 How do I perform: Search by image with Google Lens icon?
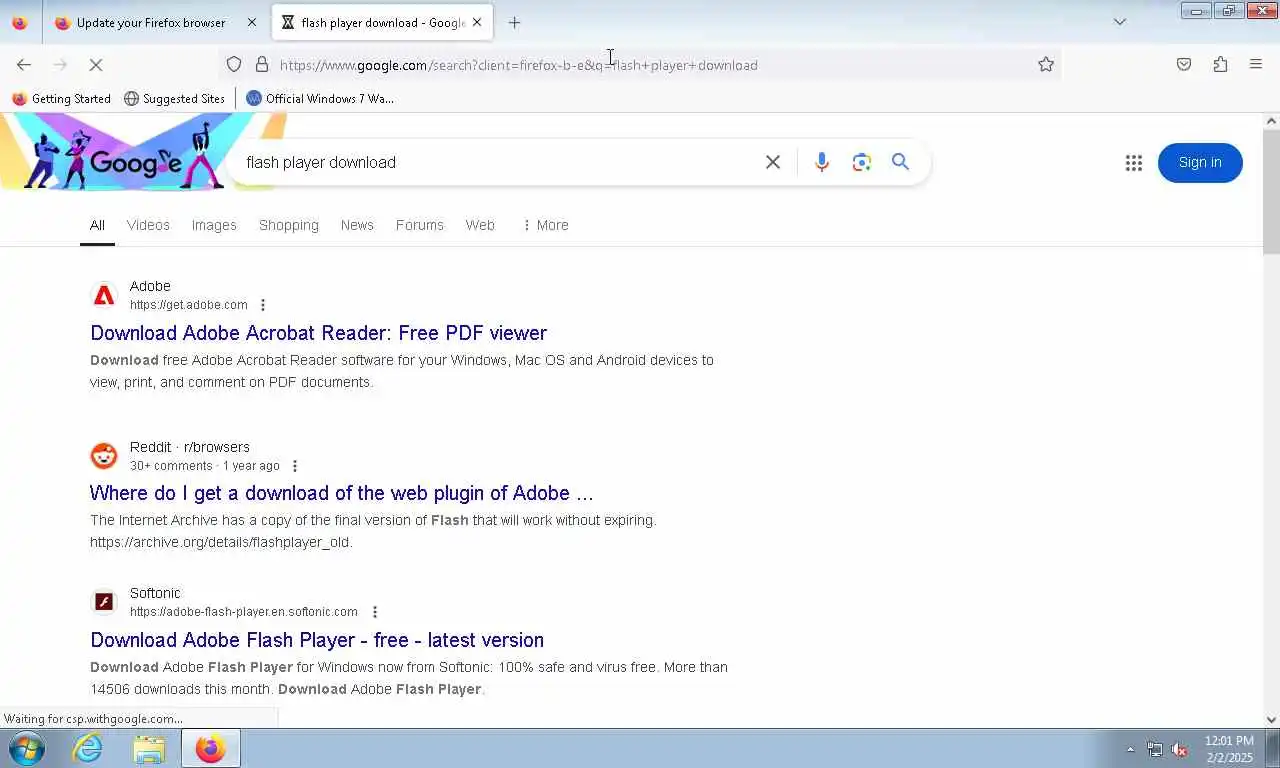(x=862, y=162)
